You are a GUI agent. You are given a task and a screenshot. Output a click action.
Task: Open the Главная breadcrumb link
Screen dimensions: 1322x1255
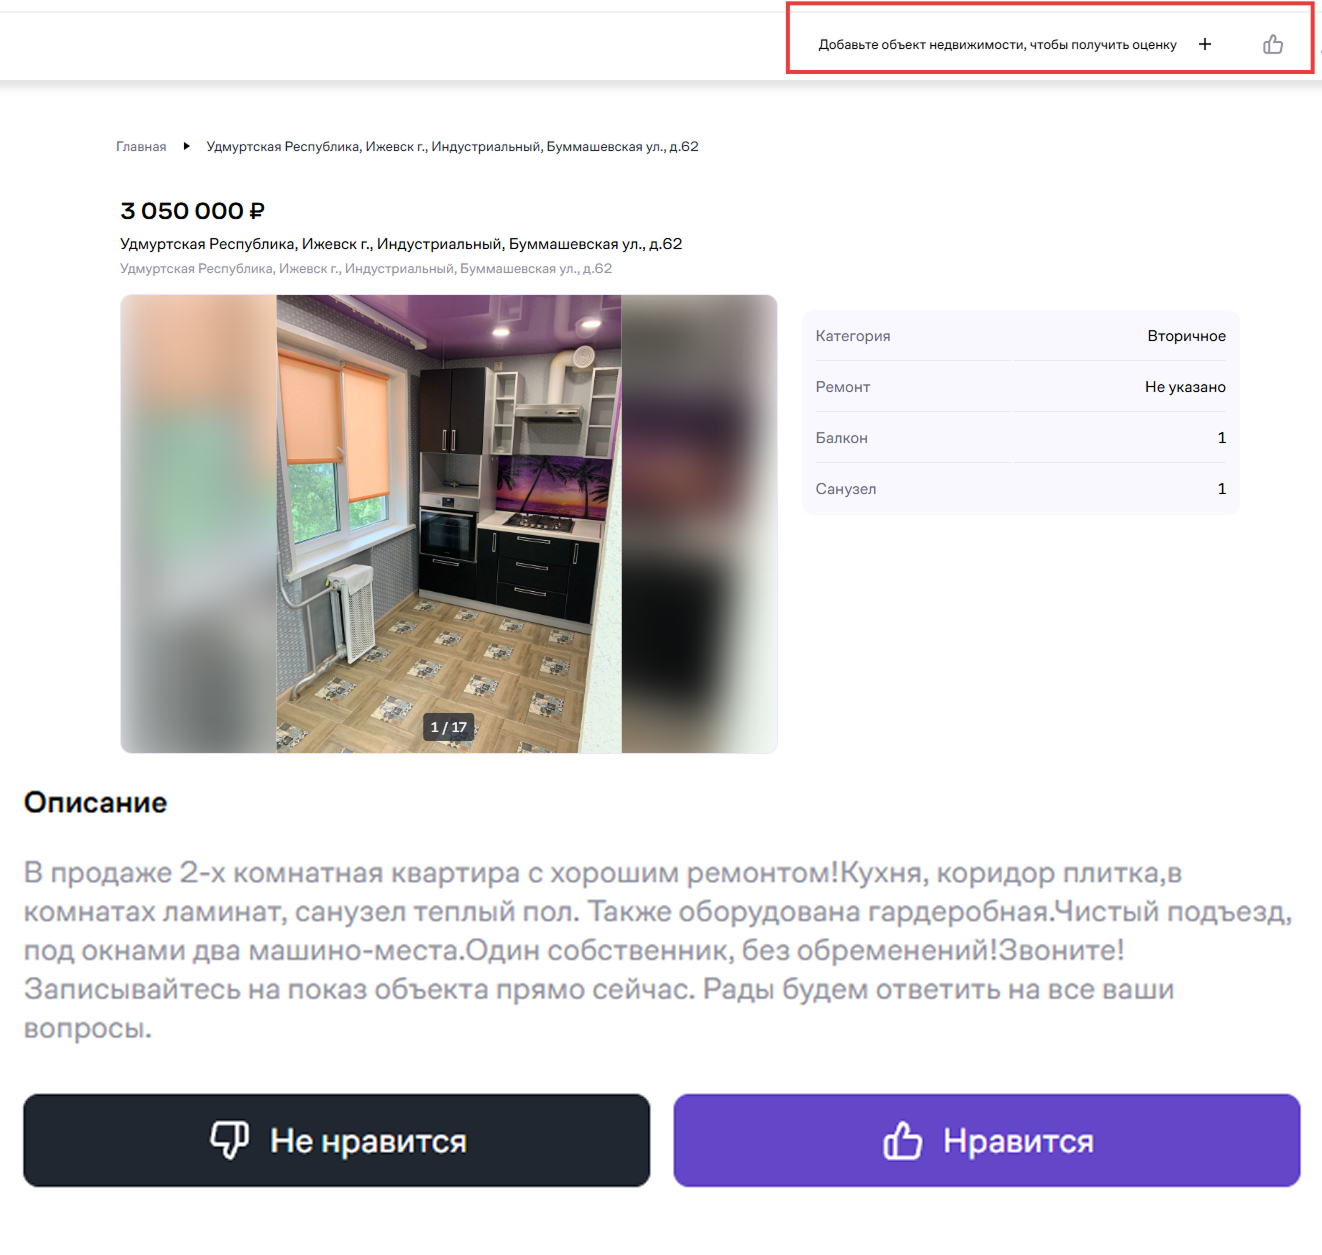coord(141,147)
